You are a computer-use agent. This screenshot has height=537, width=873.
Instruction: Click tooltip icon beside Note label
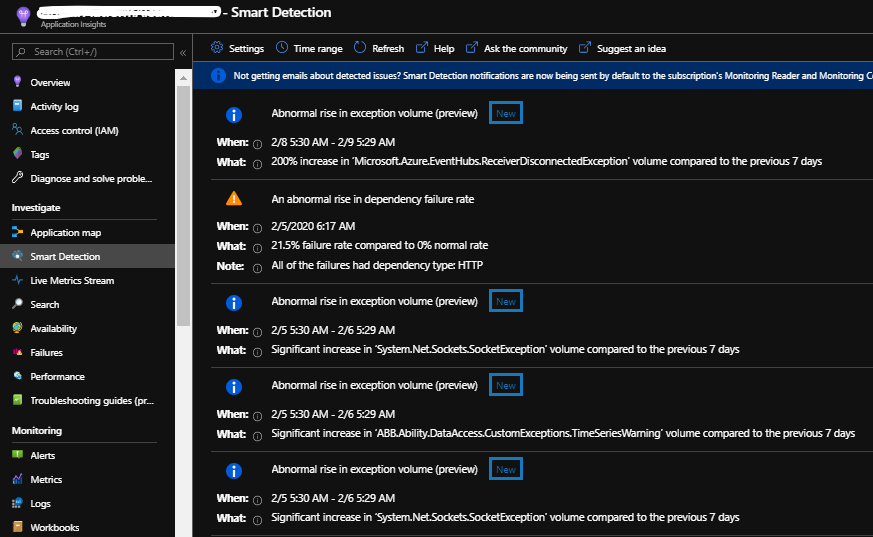coord(257,268)
